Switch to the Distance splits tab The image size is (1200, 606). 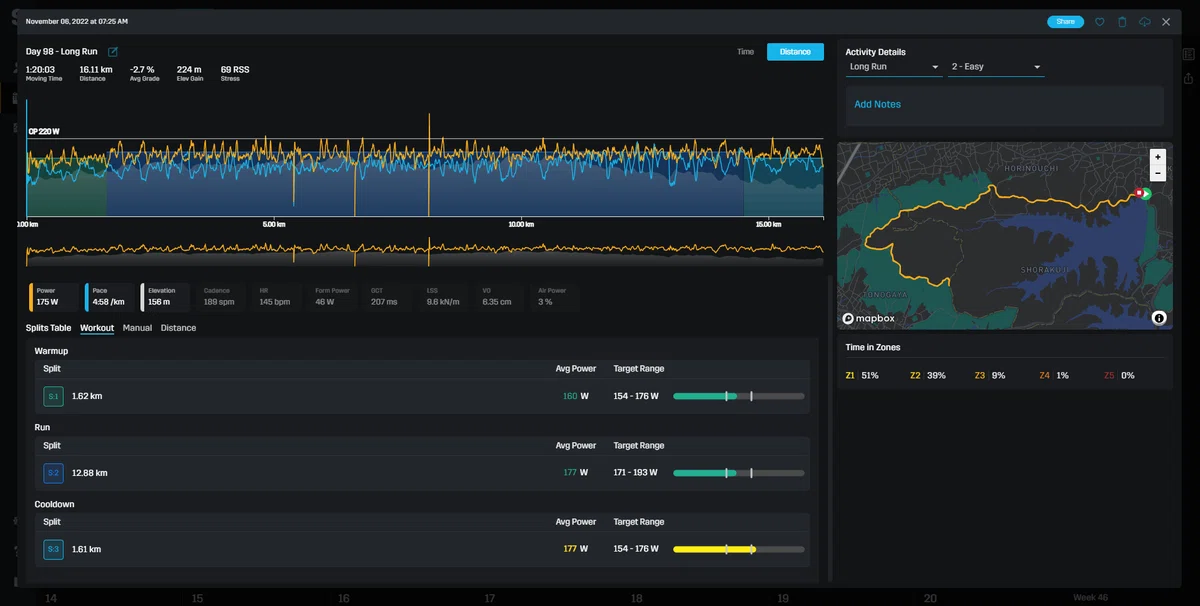pyautogui.click(x=178, y=328)
